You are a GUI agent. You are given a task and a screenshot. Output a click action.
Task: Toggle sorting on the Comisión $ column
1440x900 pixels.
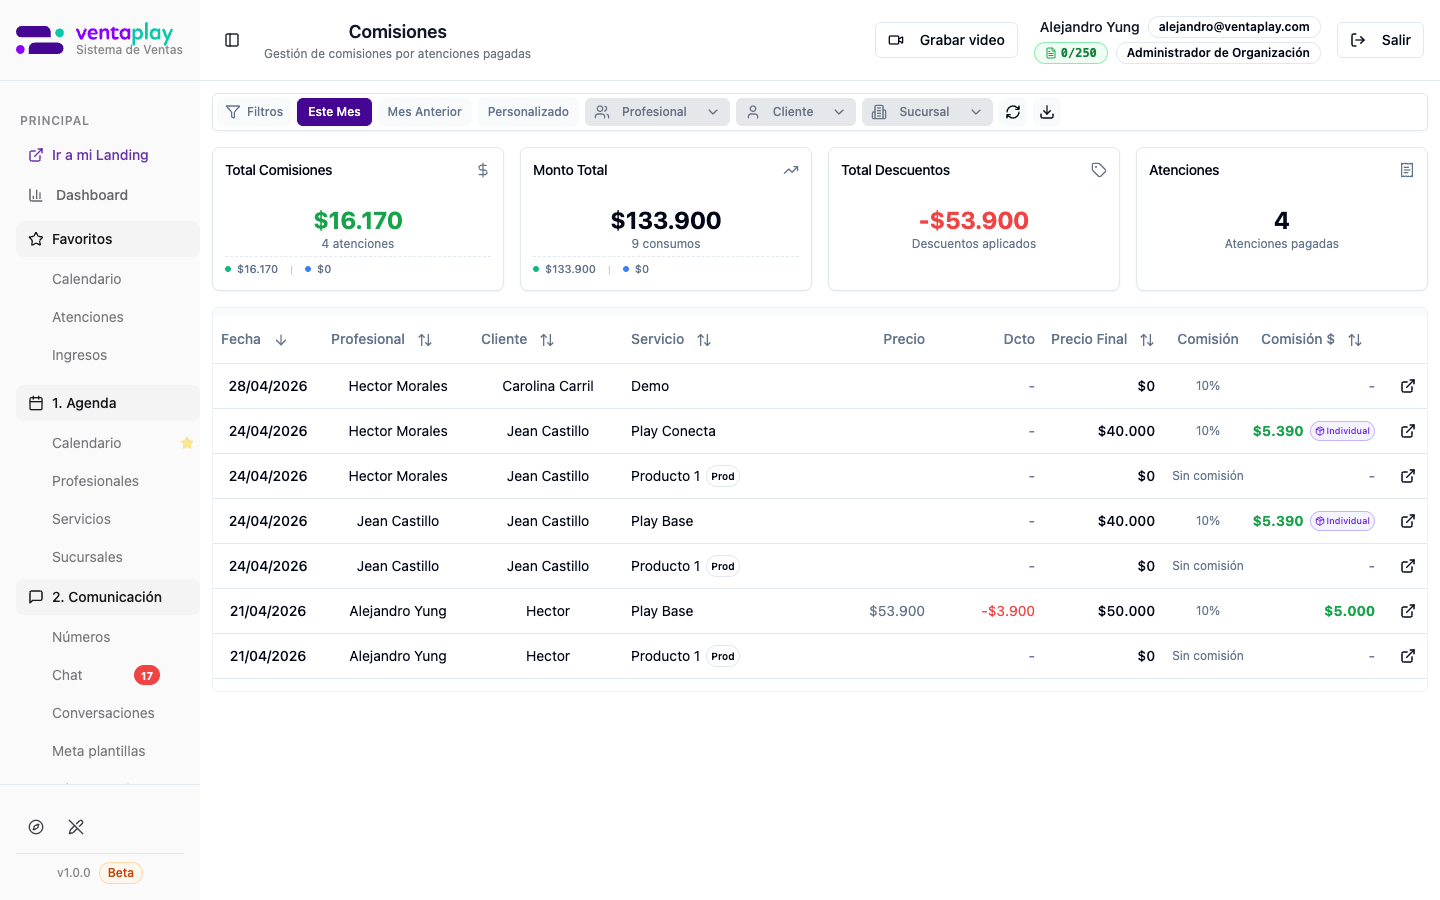[x=1355, y=340]
